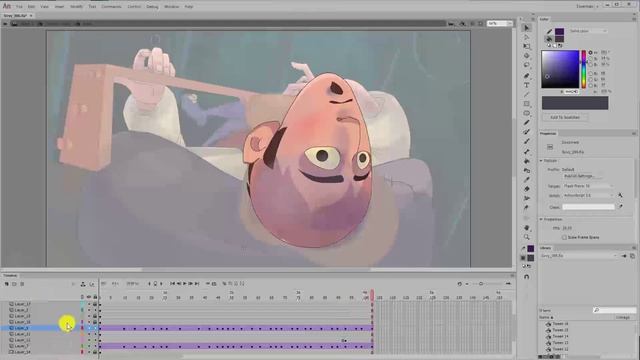This screenshot has height=360, width=640.
Task: Tick the Scale Frame Spans checkbox
Action: pos(564,237)
